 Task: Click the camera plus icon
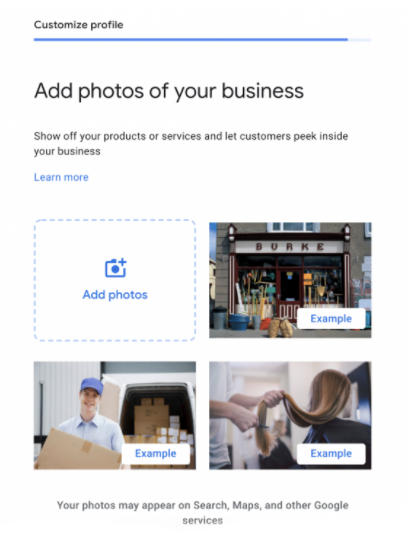point(115,268)
